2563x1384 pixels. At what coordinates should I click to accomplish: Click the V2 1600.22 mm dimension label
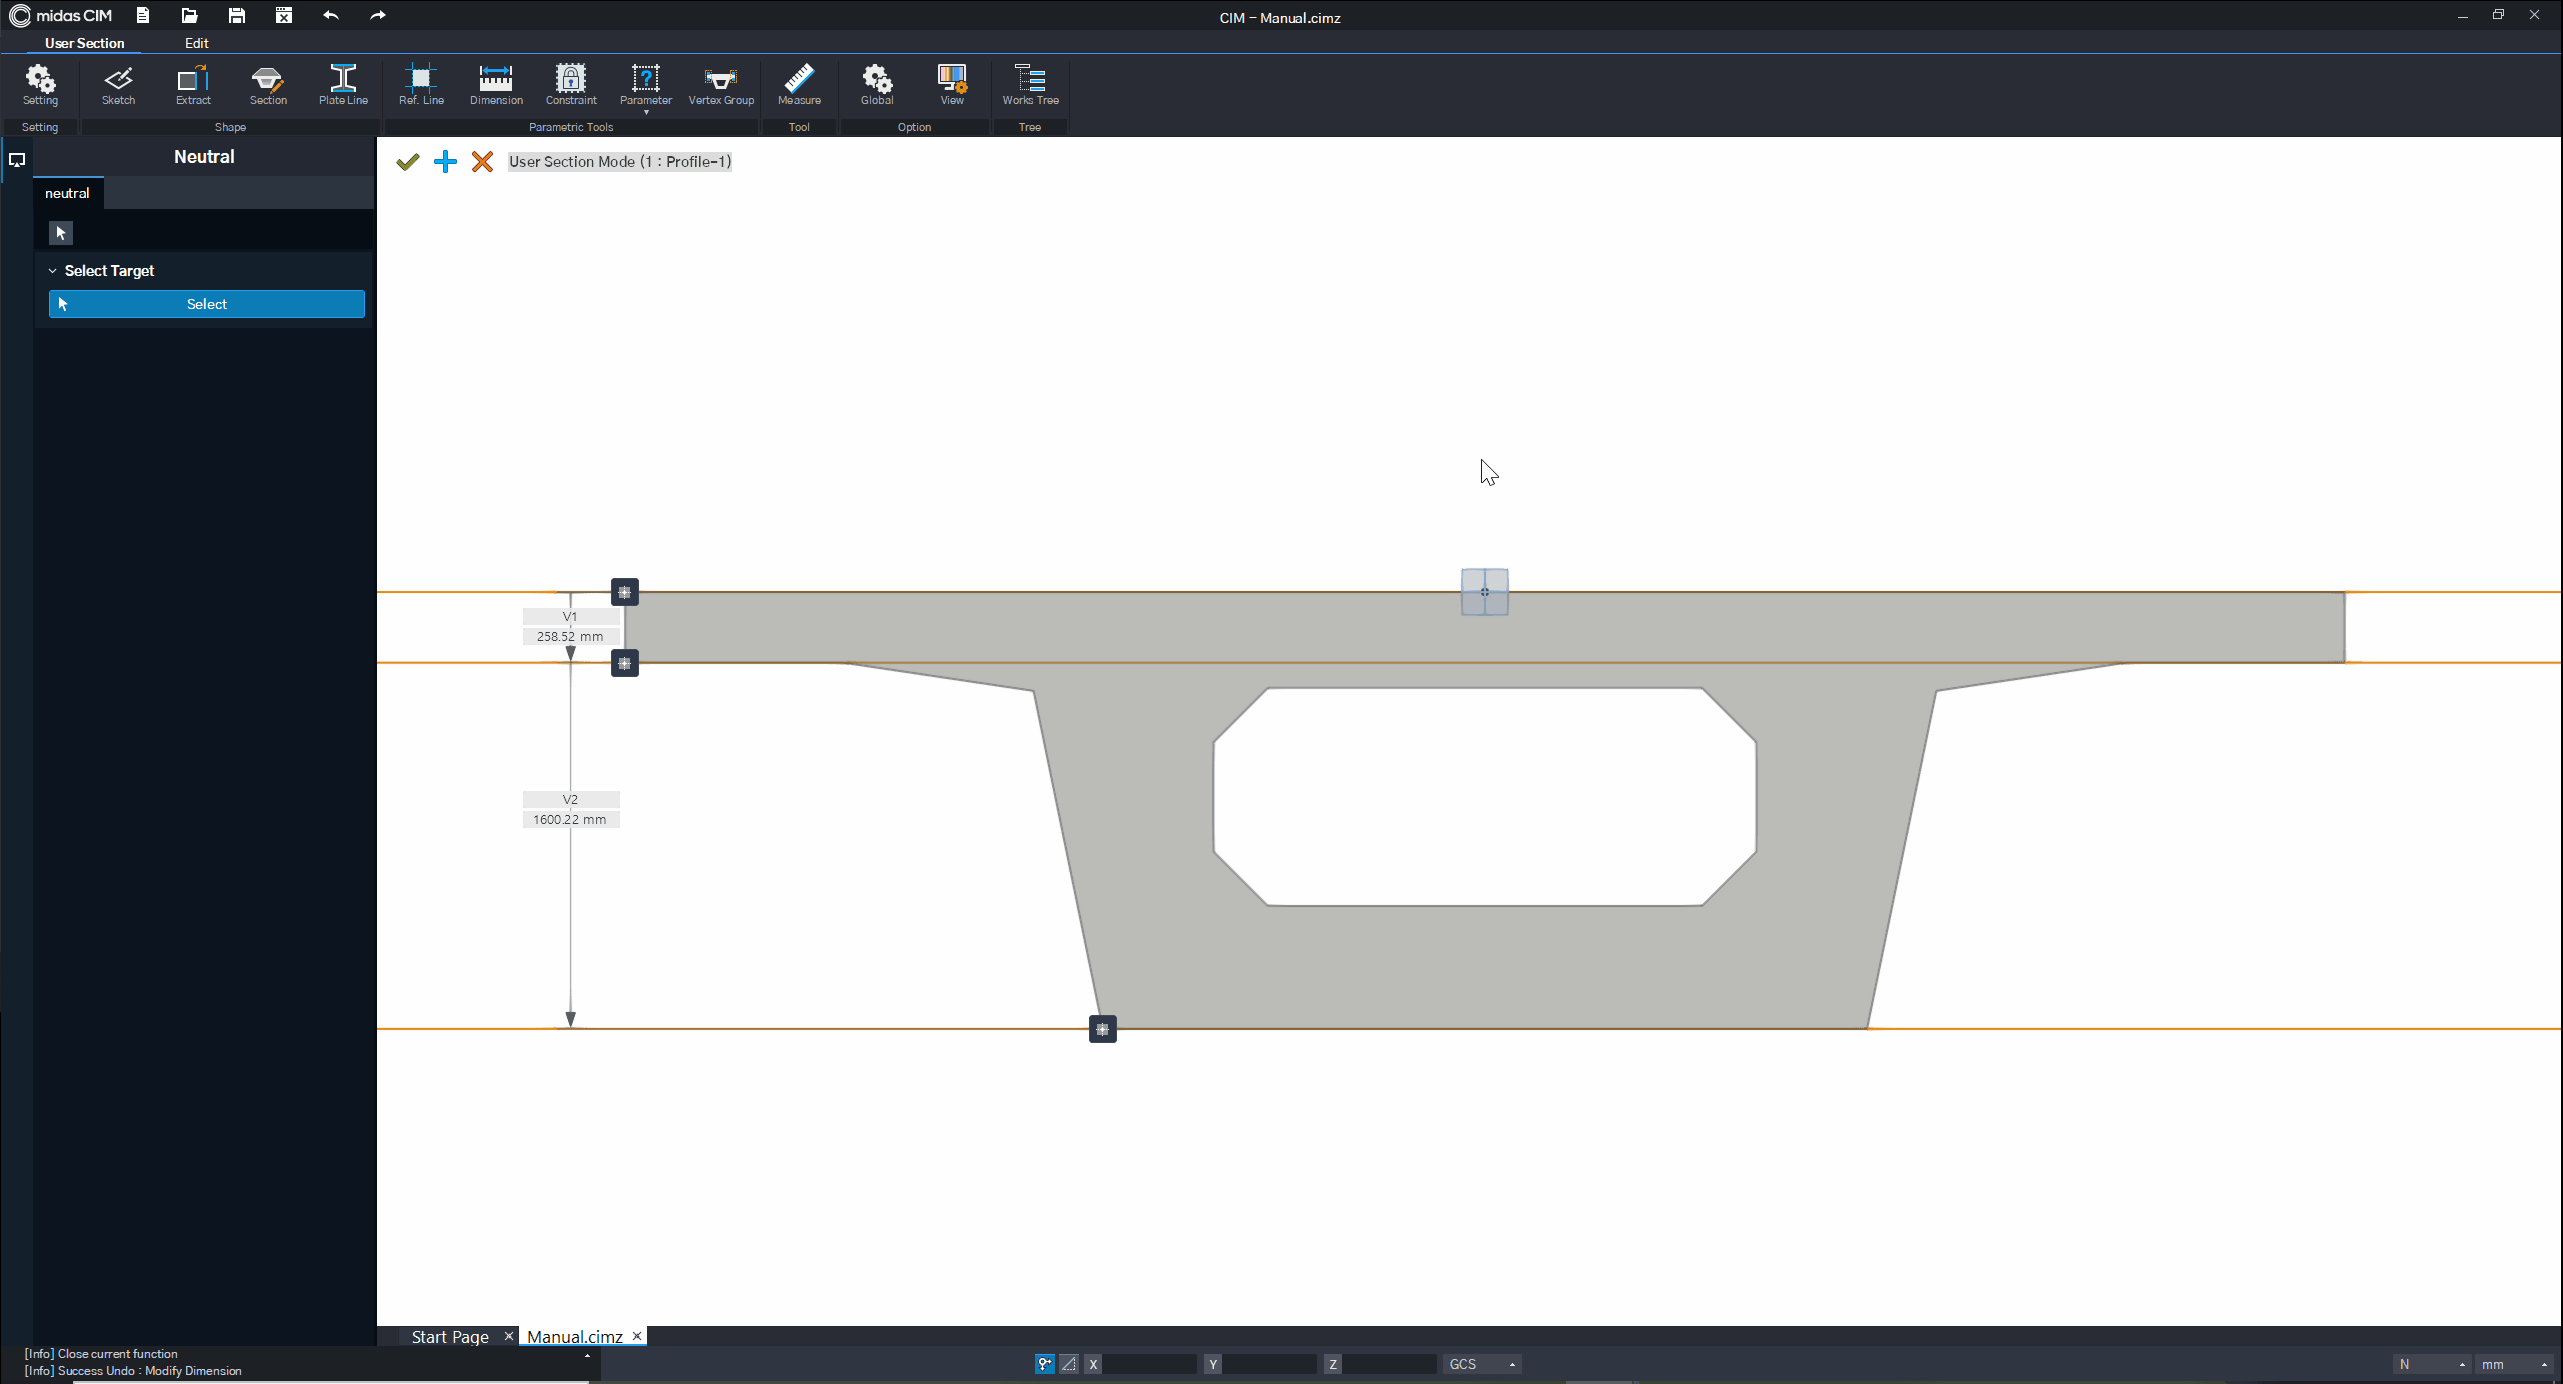click(570, 810)
